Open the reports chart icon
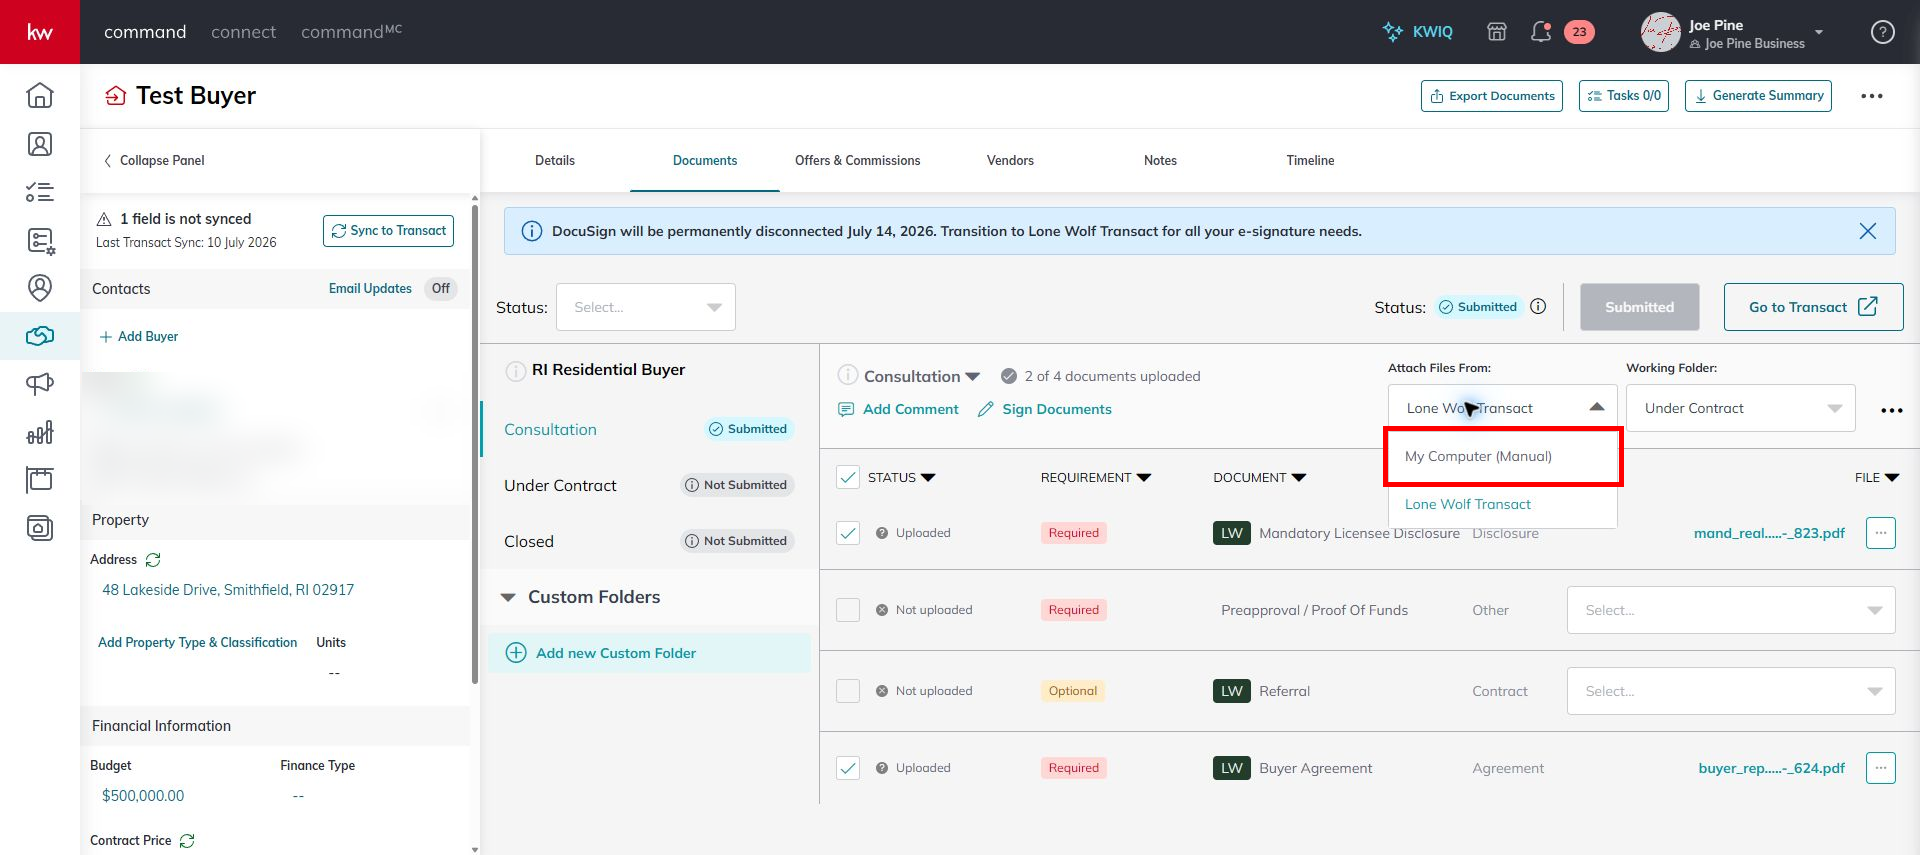1920x855 pixels. tap(40, 432)
